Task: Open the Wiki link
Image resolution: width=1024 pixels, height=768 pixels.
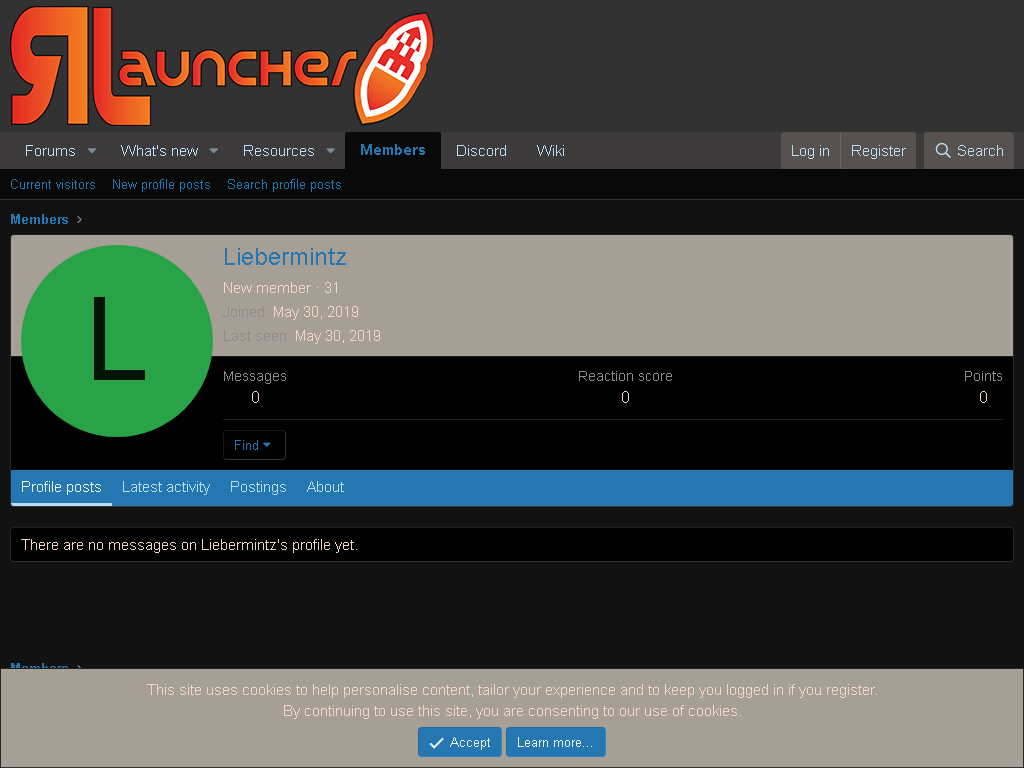Action: [x=551, y=151]
